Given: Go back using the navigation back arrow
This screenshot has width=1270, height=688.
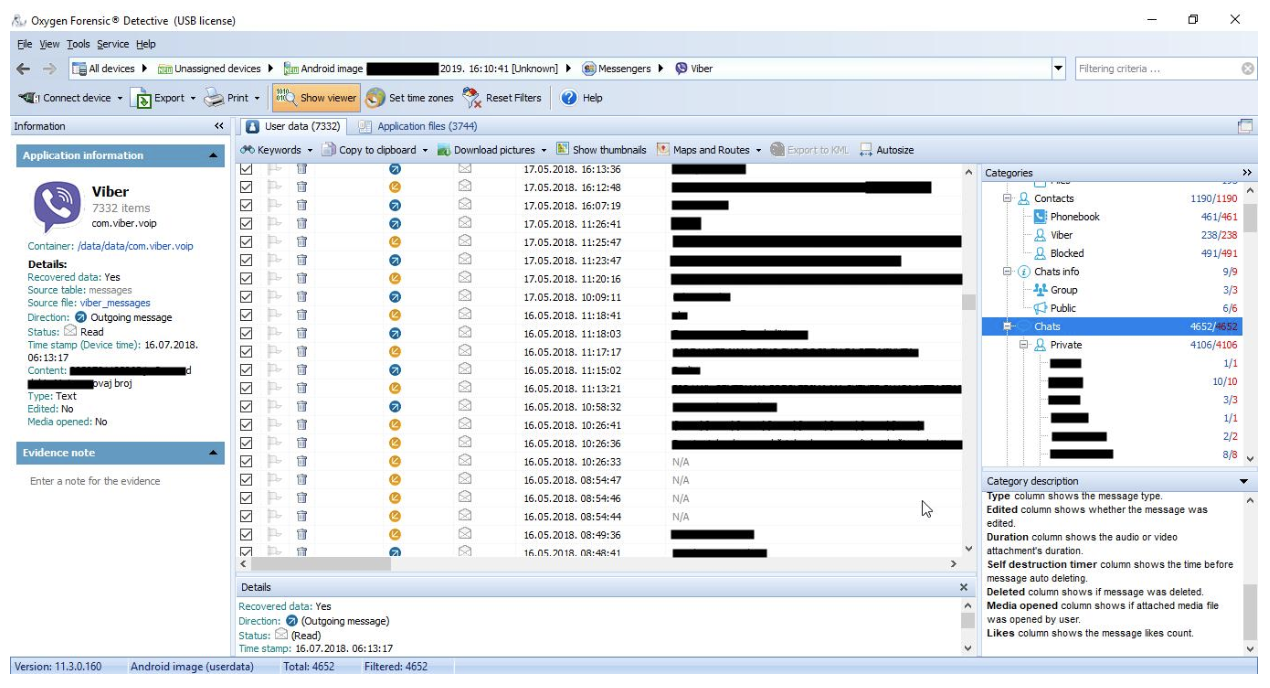Looking at the screenshot, I should 24,69.
